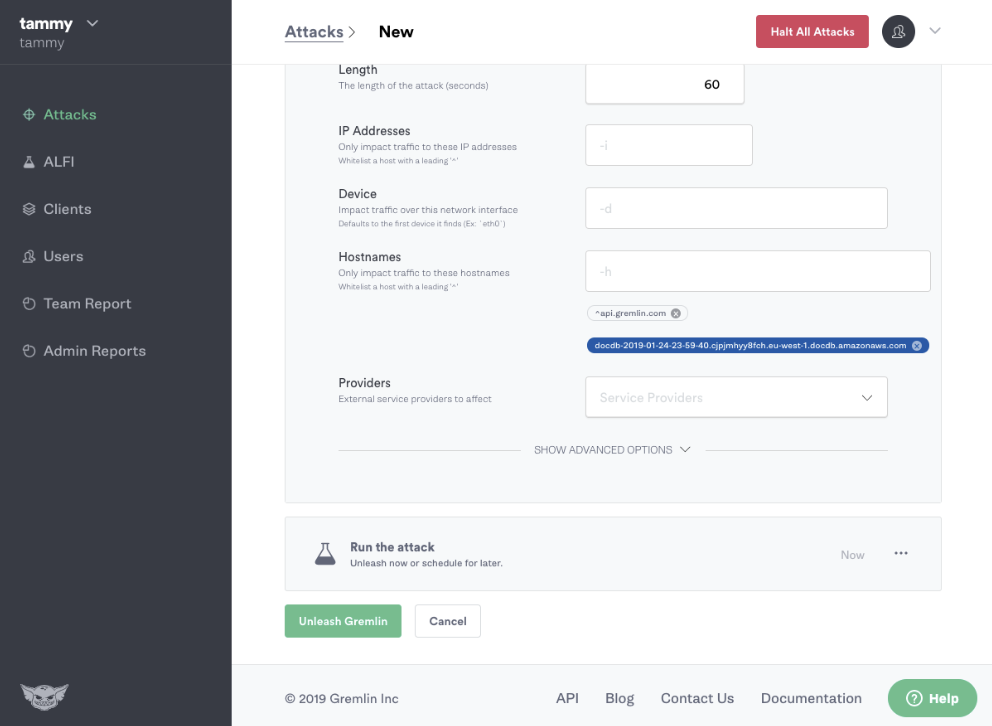Open the user avatar profile icon

pos(898,32)
